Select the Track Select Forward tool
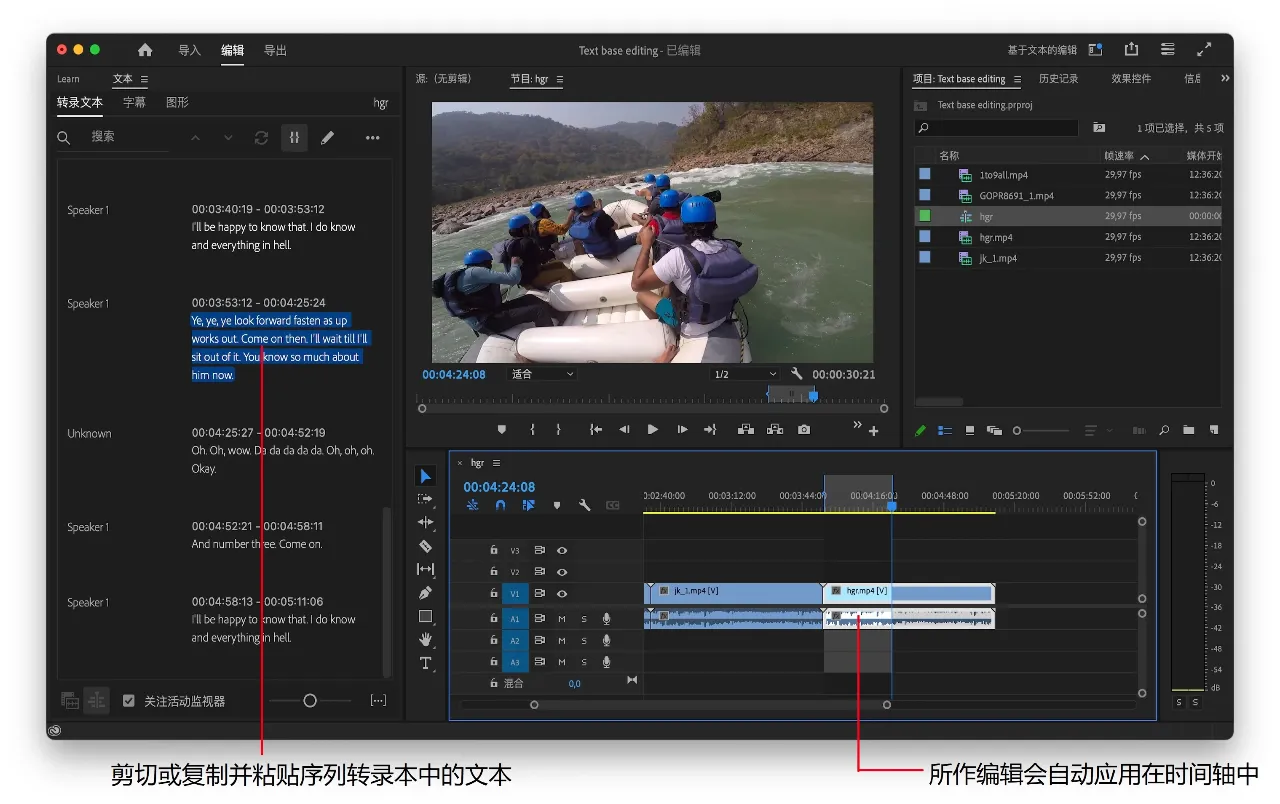The width and height of the screenshot is (1280, 804). pyautogui.click(x=425, y=499)
